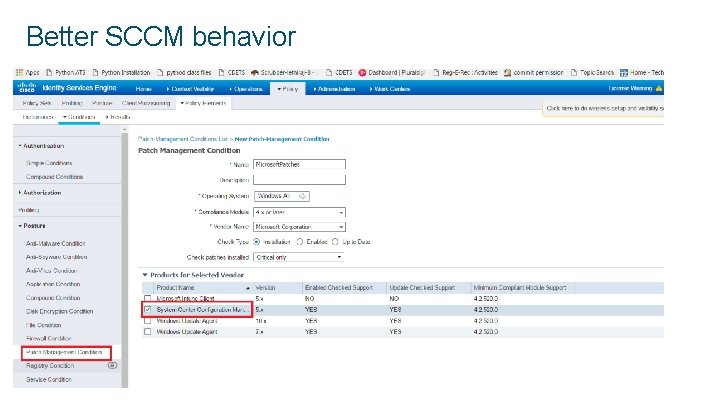Viewport: 720px width, 405px height.
Task: Select Patch Management Condition in sidebar
Action: 64,352
